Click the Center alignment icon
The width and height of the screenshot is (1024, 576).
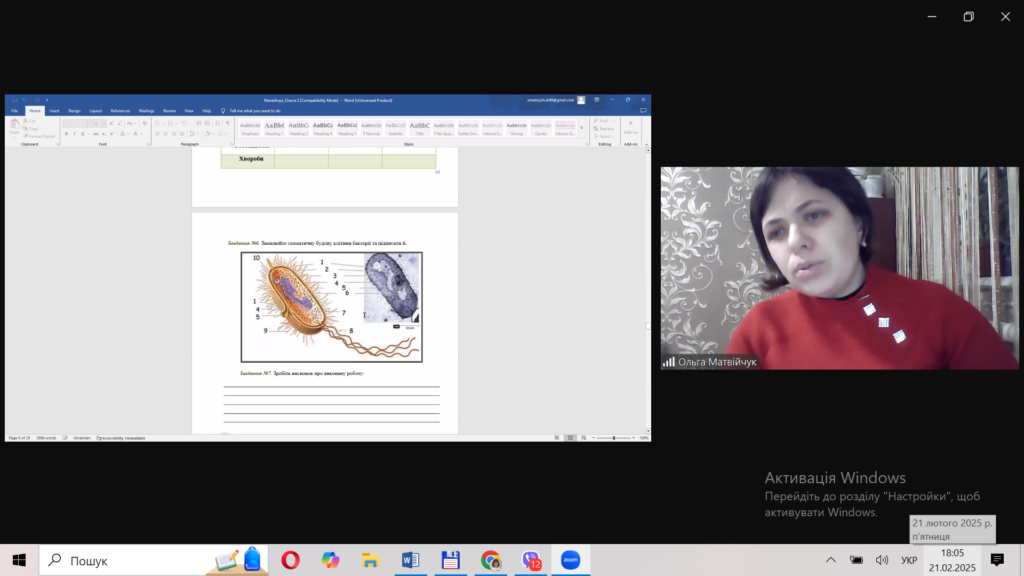[165, 134]
